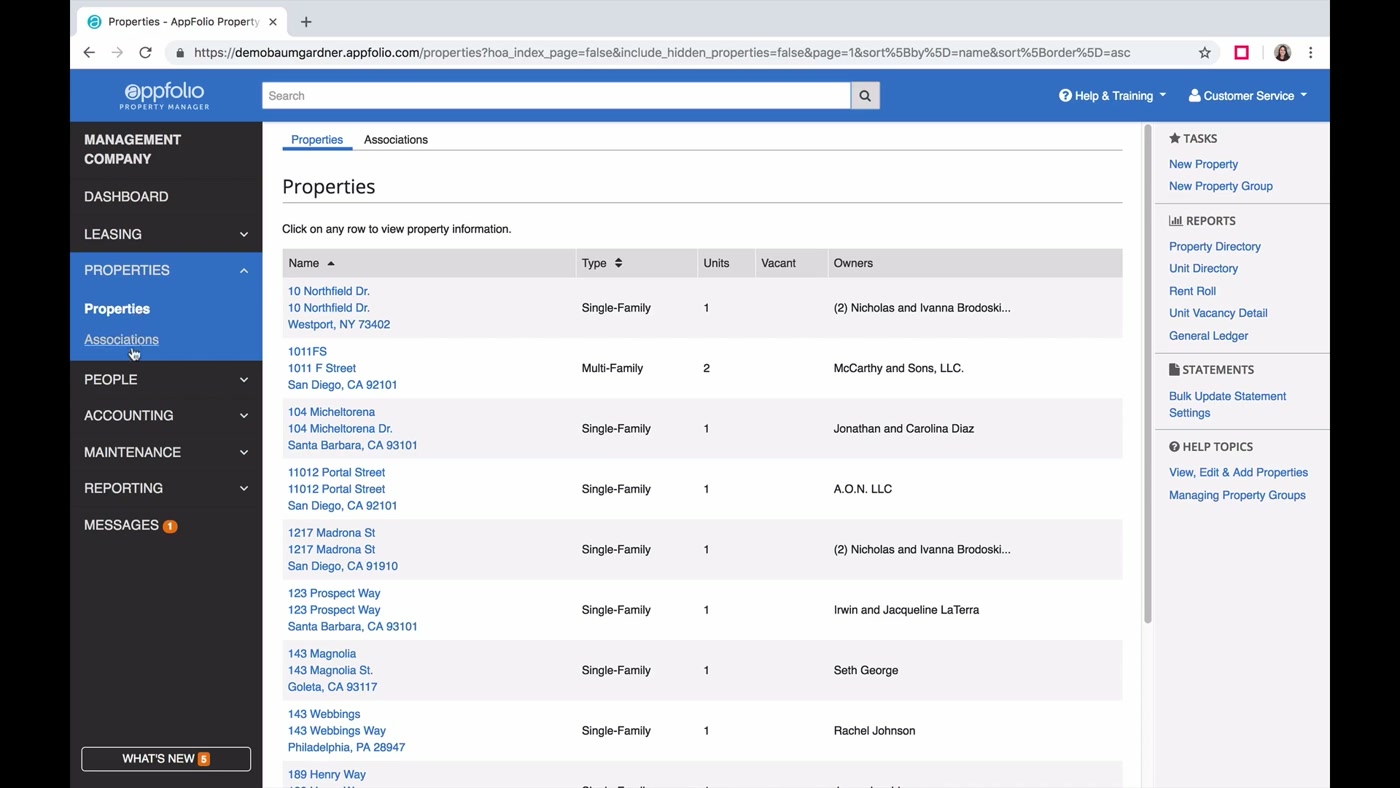This screenshot has height=788, width=1400.
Task: Click the forward navigation arrow
Action: 117,53
